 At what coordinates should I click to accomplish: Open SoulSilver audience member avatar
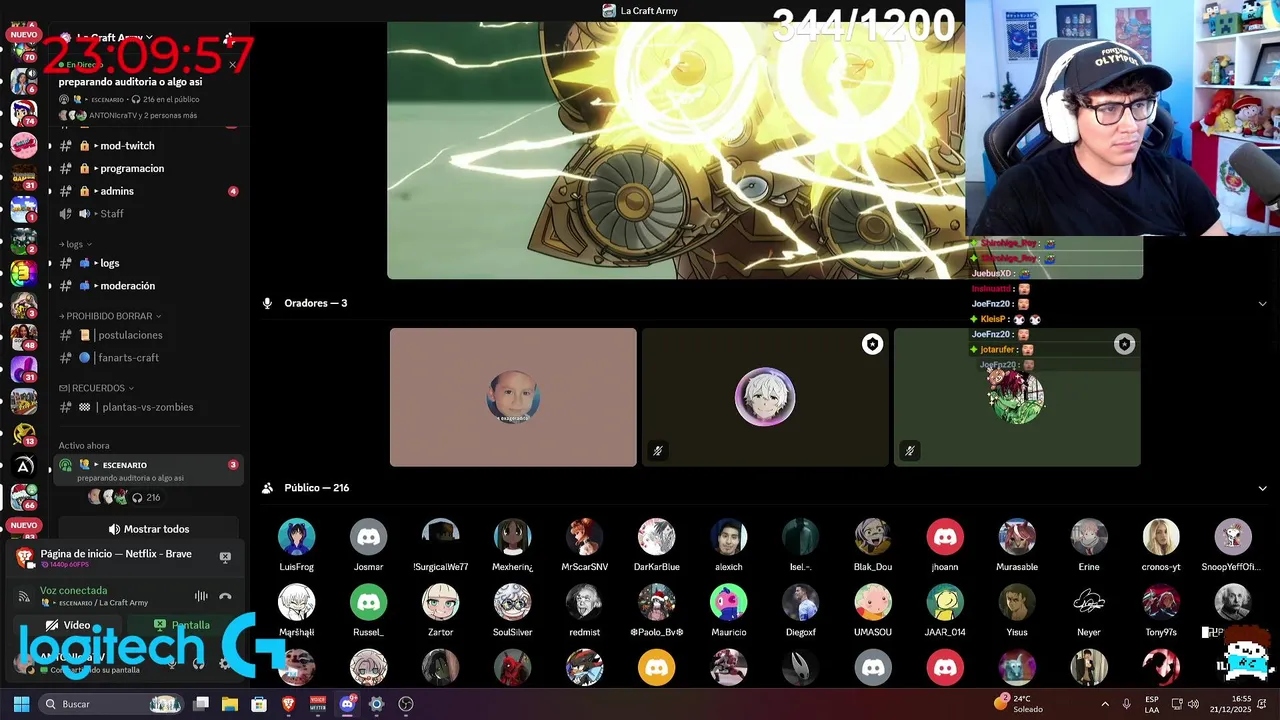512,603
